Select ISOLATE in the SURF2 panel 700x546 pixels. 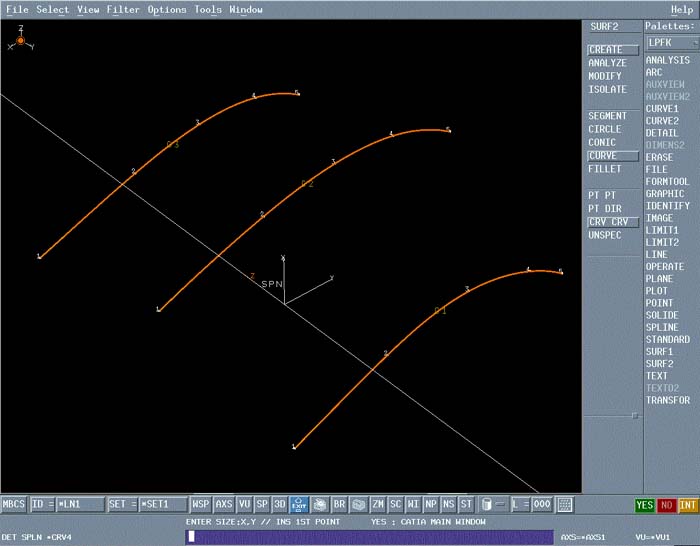pos(607,89)
